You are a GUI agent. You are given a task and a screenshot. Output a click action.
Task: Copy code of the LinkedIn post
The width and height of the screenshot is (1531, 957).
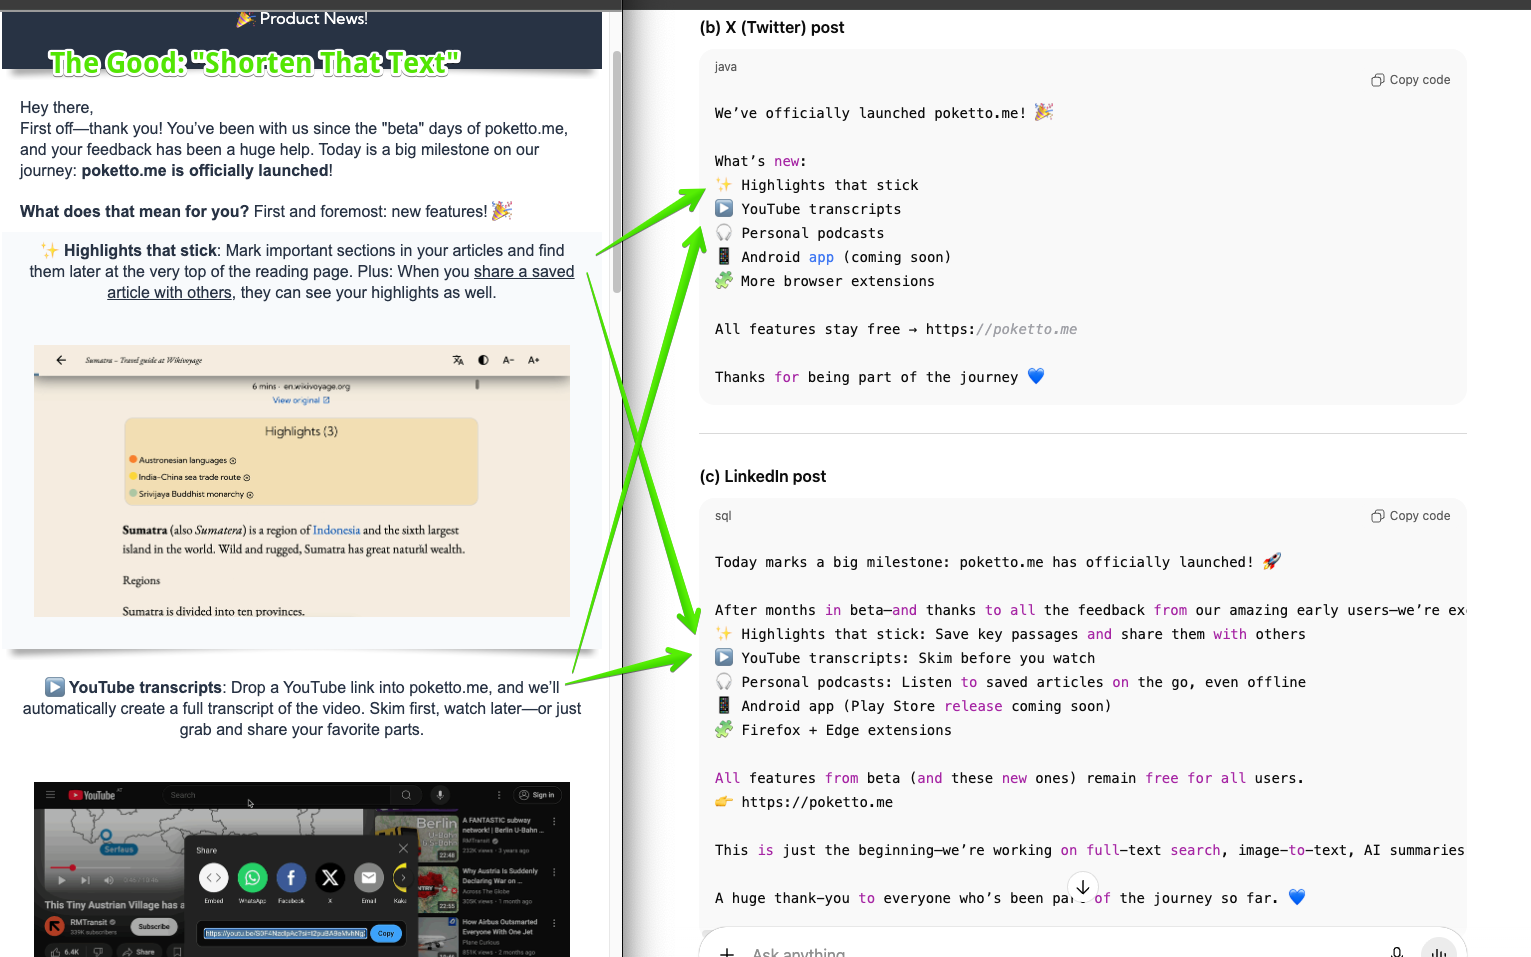(1410, 516)
